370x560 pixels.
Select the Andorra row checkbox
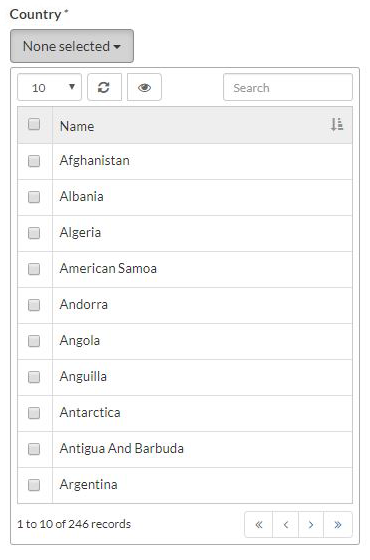(34, 305)
